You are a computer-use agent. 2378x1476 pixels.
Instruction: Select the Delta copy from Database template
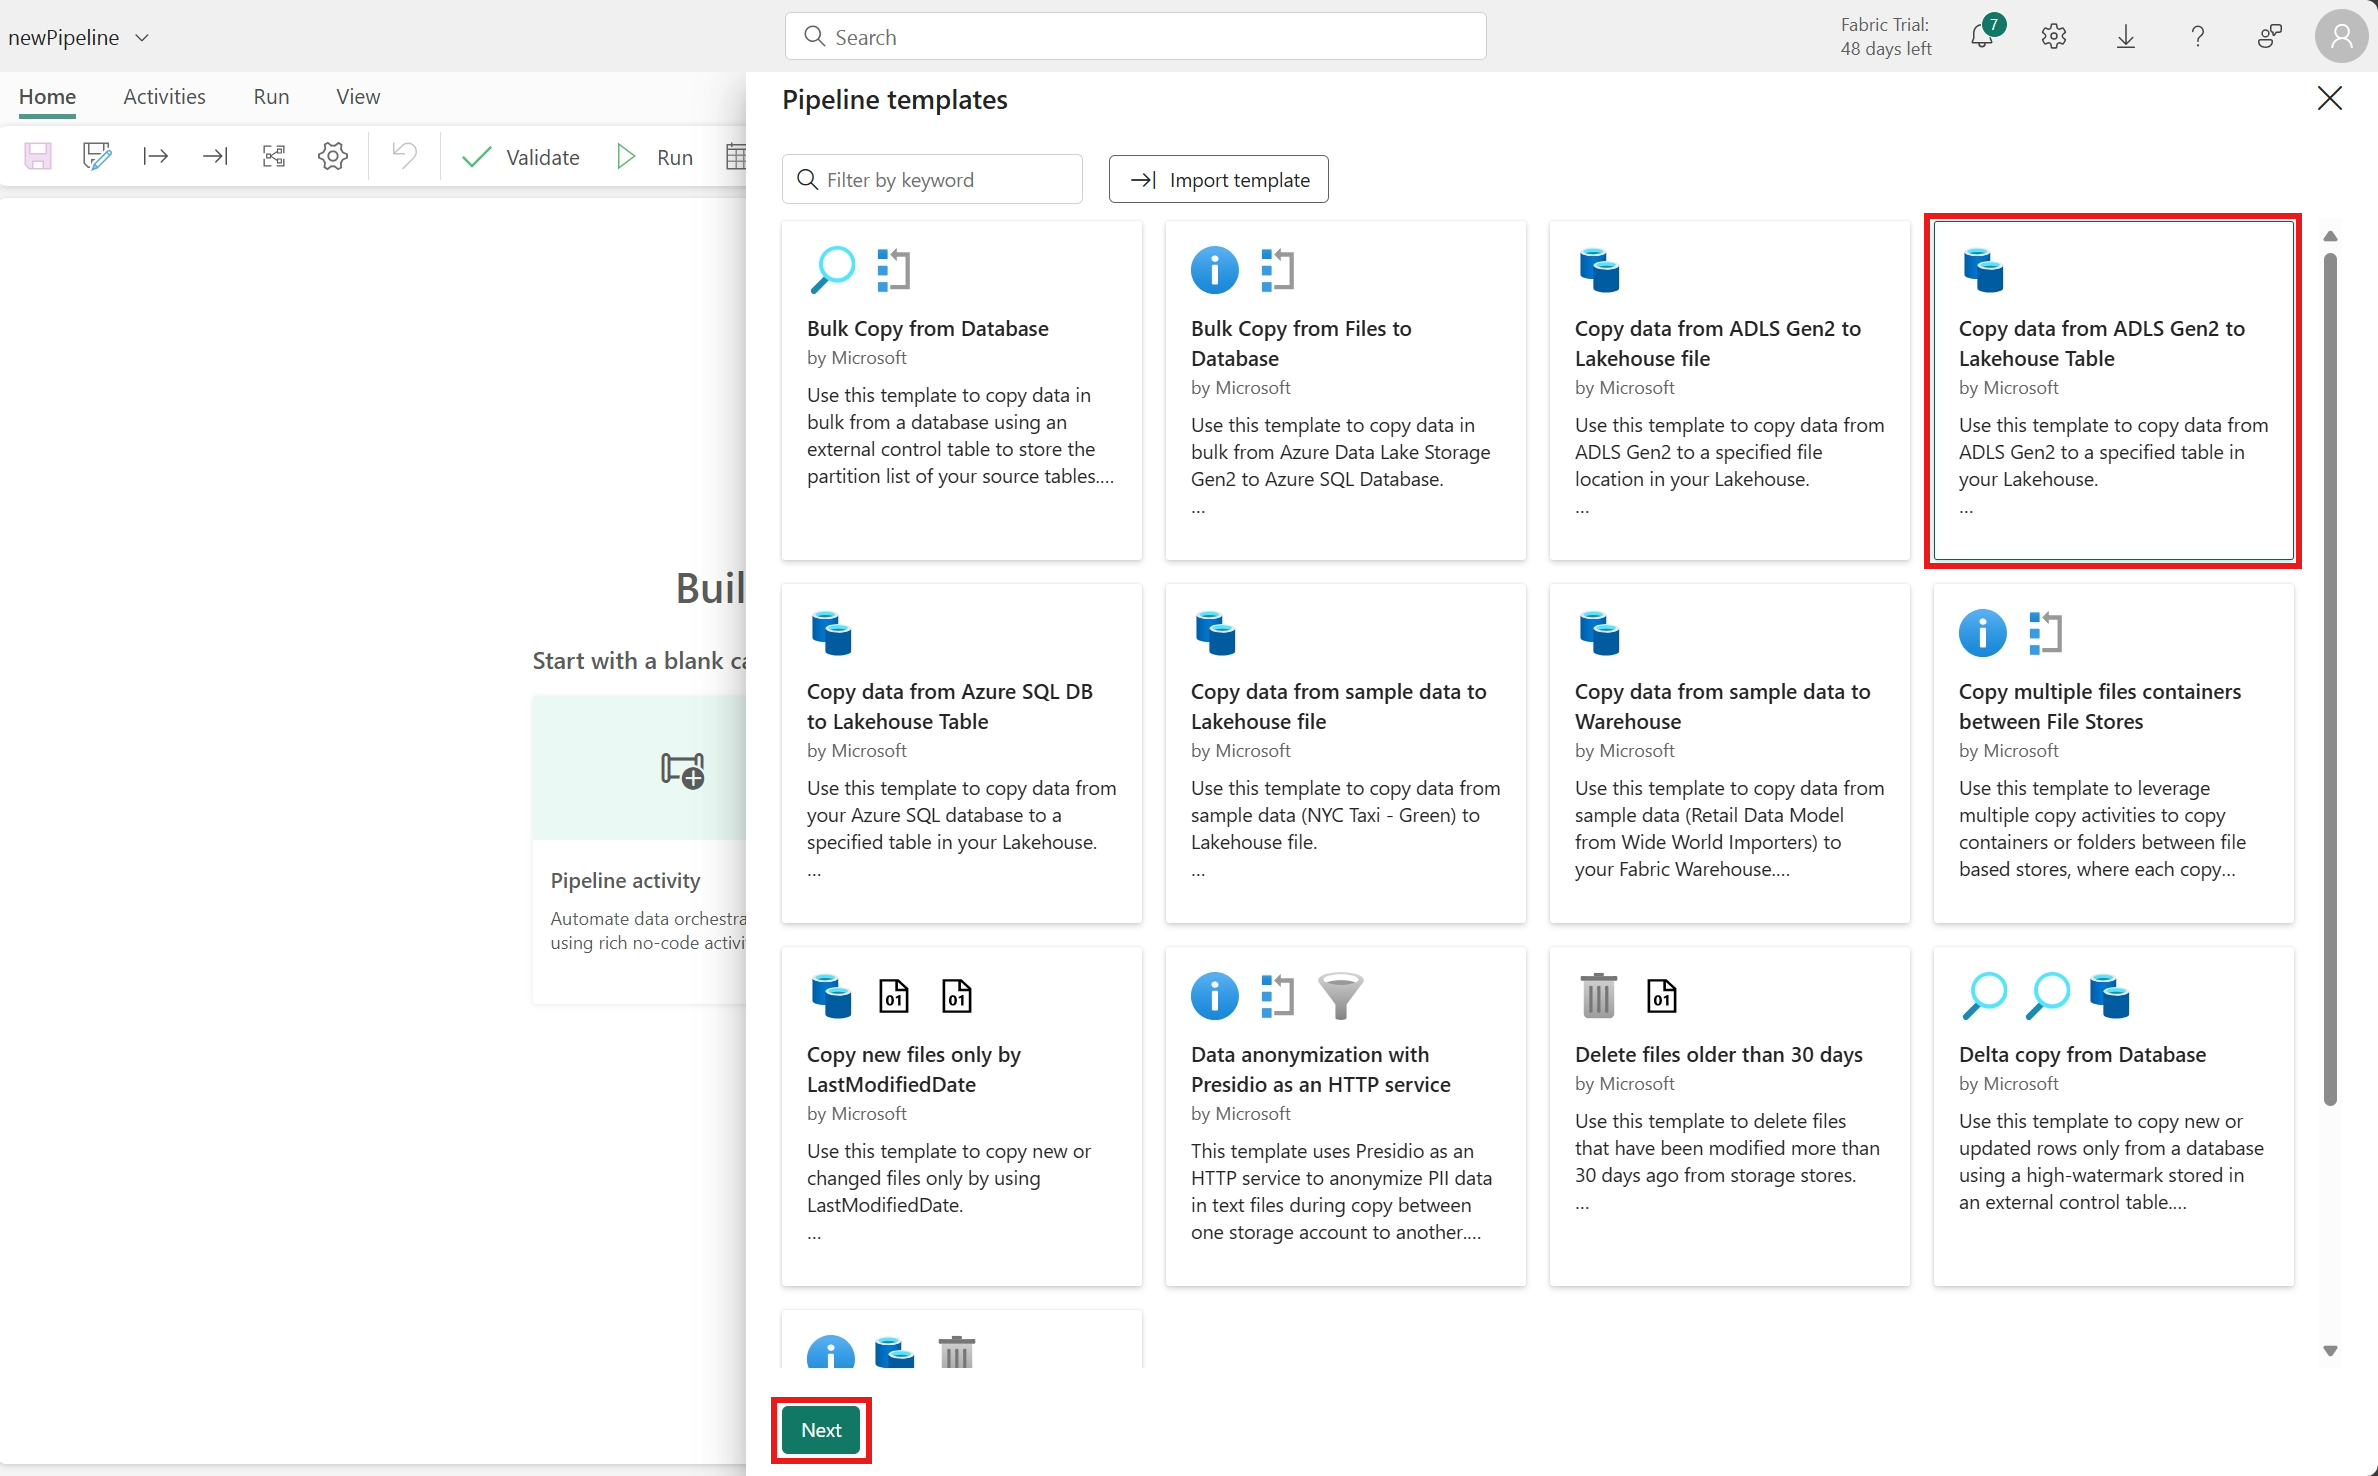click(2113, 1116)
